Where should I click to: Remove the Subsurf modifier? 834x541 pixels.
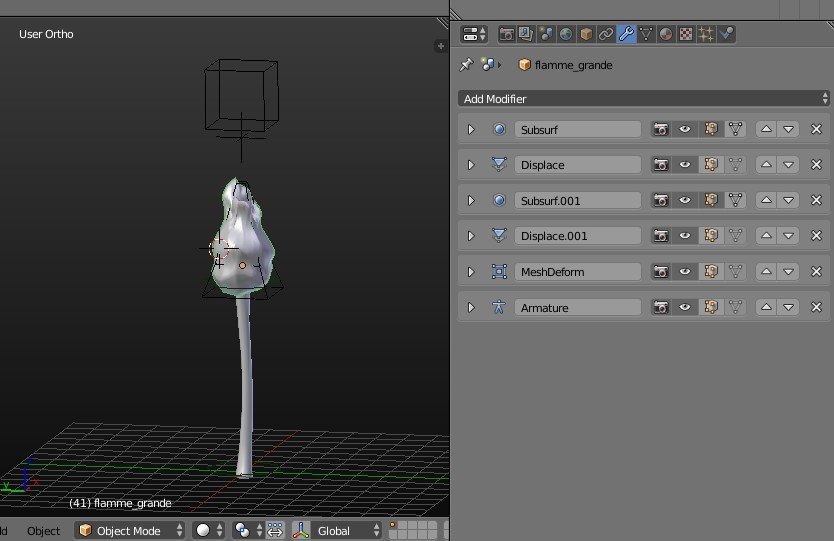(x=816, y=129)
